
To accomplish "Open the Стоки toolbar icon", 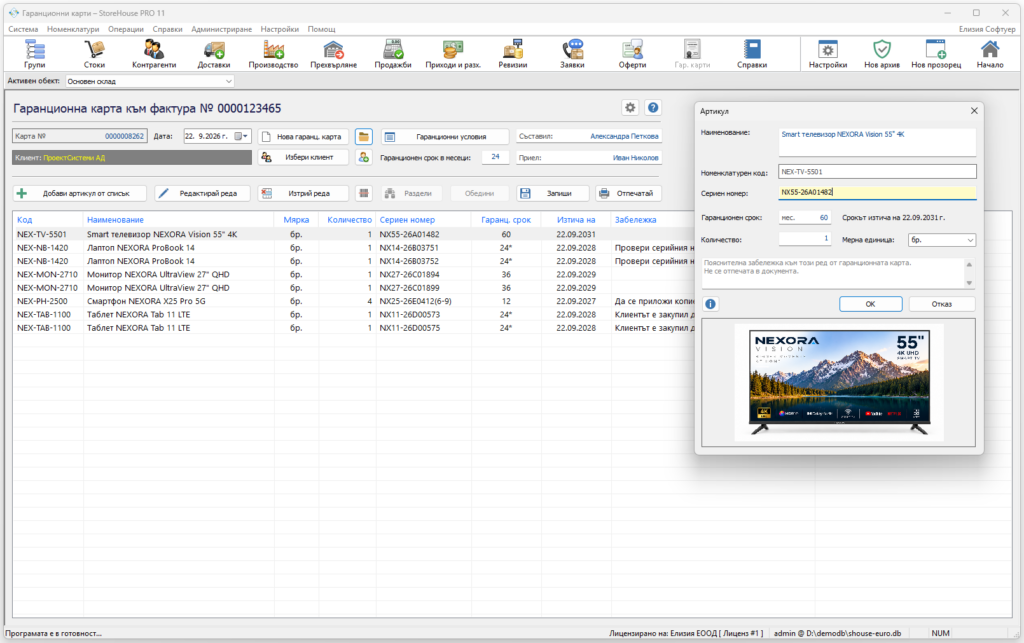I will click(x=94, y=54).
